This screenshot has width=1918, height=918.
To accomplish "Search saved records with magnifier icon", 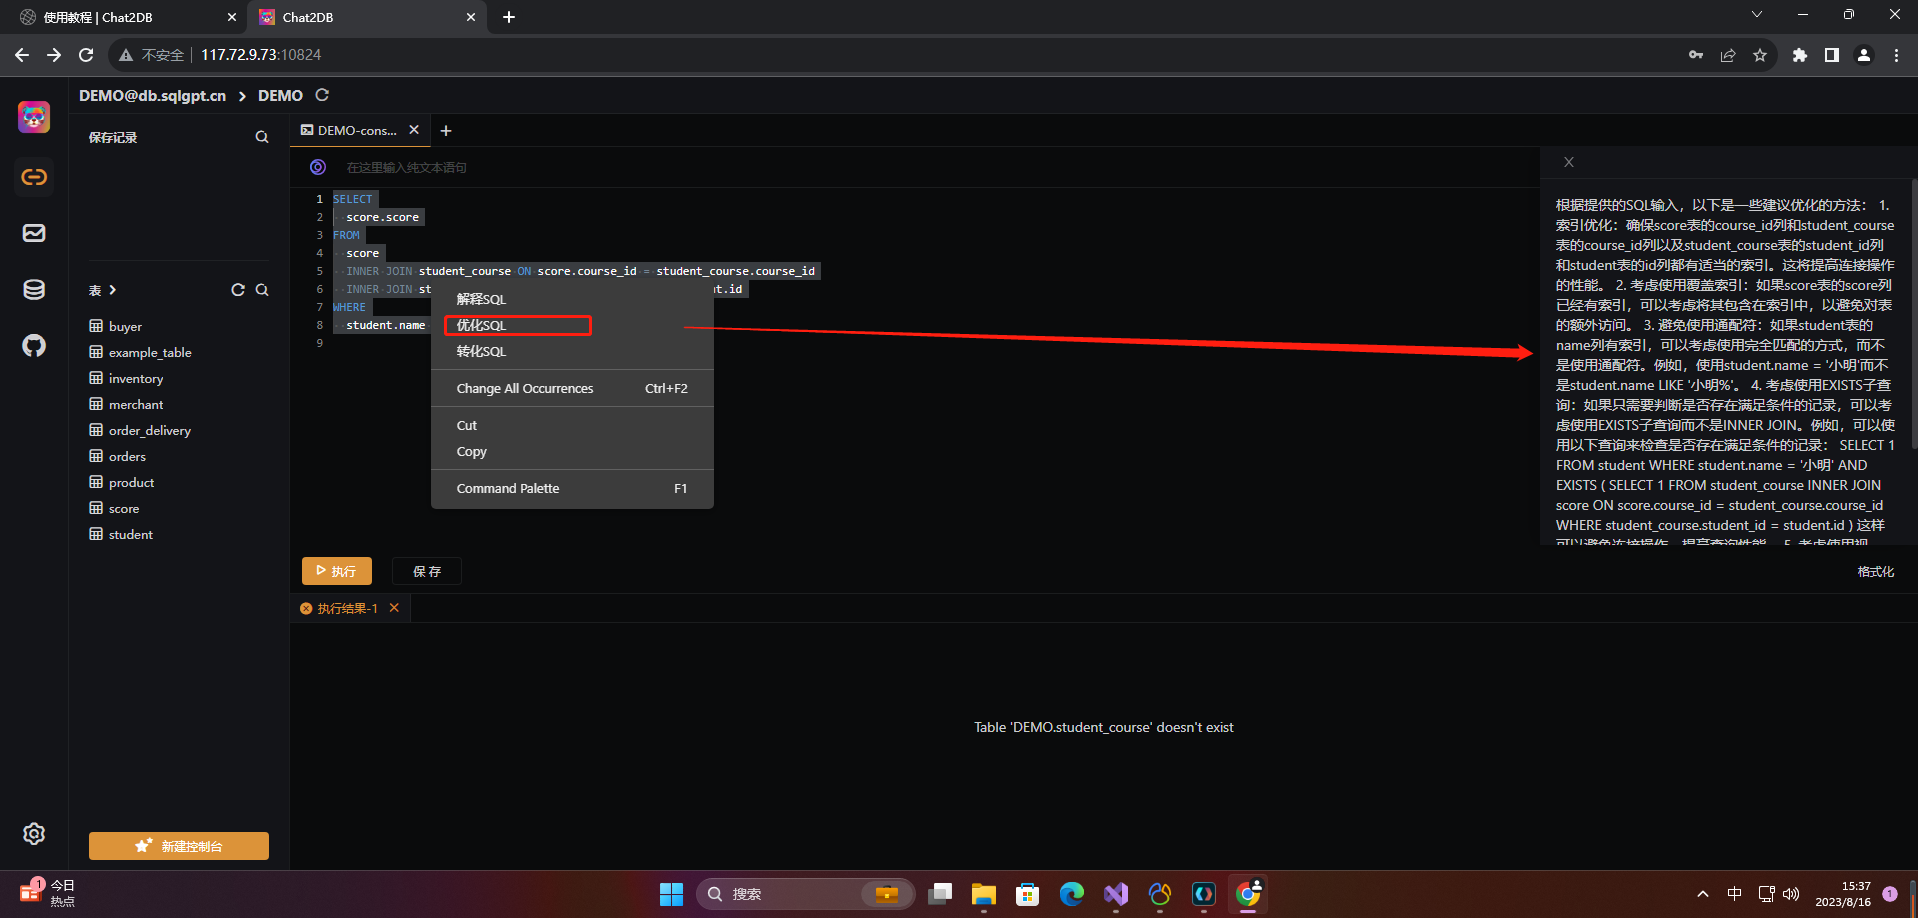I will [x=262, y=137].
